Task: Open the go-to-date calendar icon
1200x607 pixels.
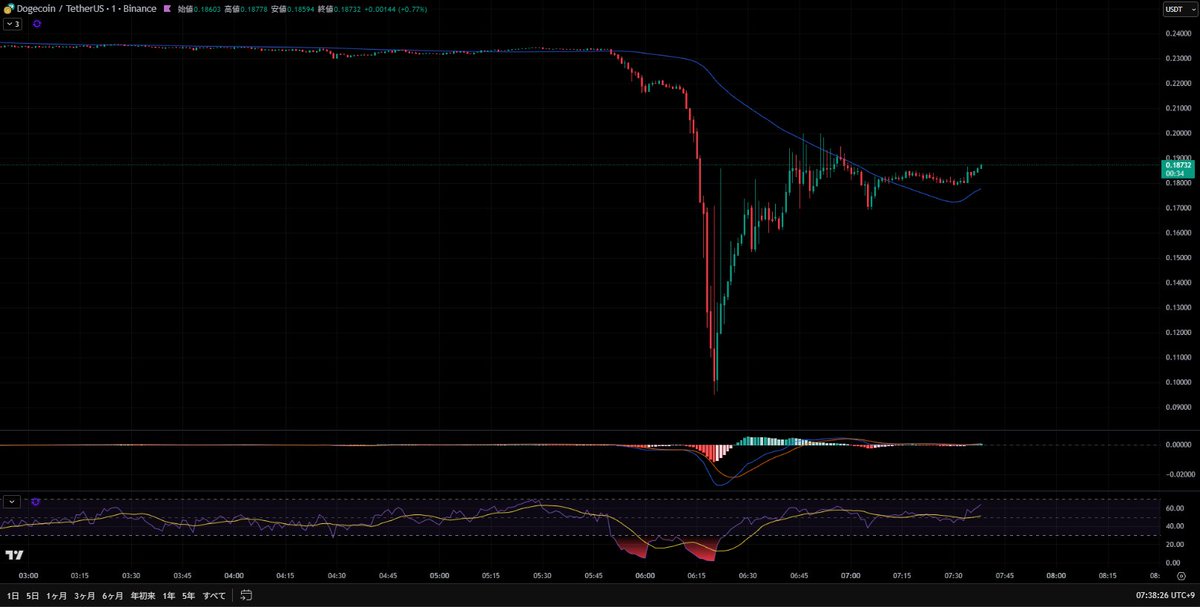Action: [246, 595]
